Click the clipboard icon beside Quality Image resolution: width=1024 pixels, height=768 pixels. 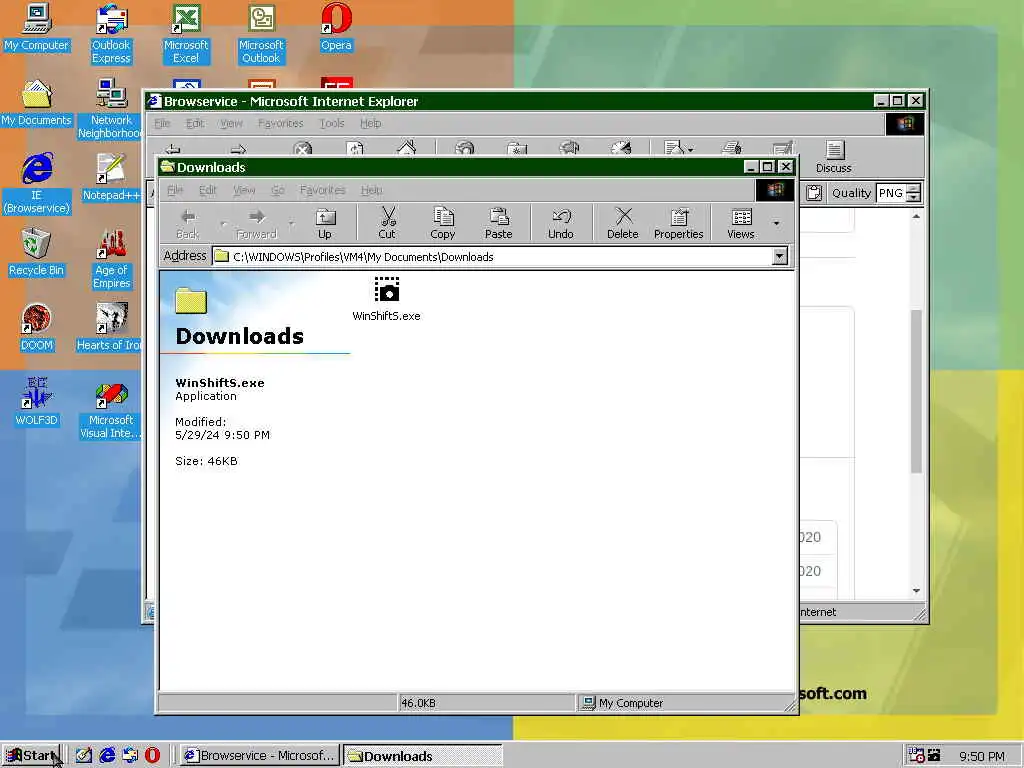(x=814, y=193)
